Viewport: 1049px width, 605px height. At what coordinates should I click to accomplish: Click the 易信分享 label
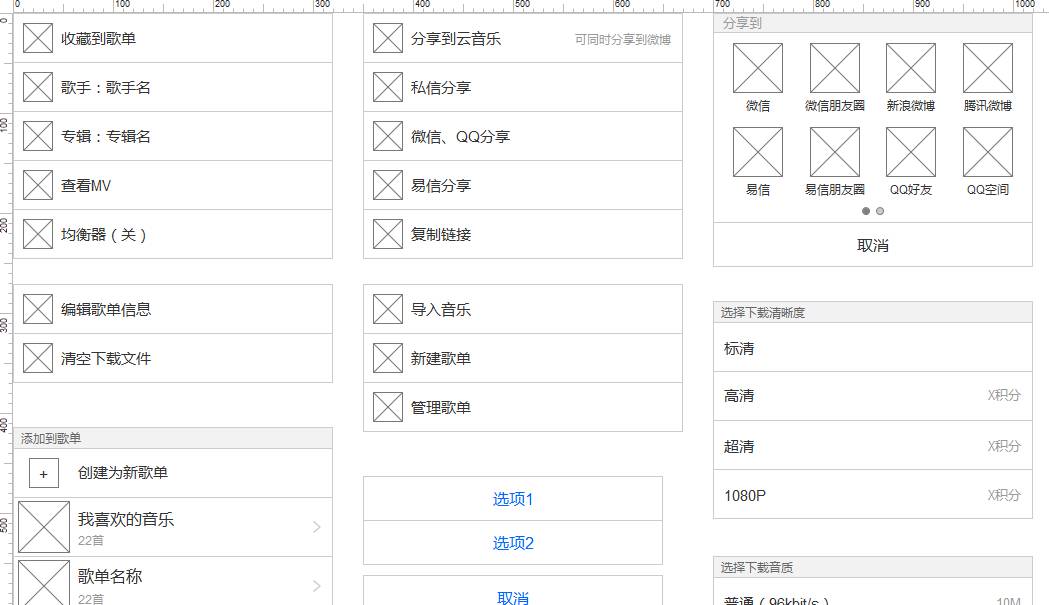pos(441,185)
